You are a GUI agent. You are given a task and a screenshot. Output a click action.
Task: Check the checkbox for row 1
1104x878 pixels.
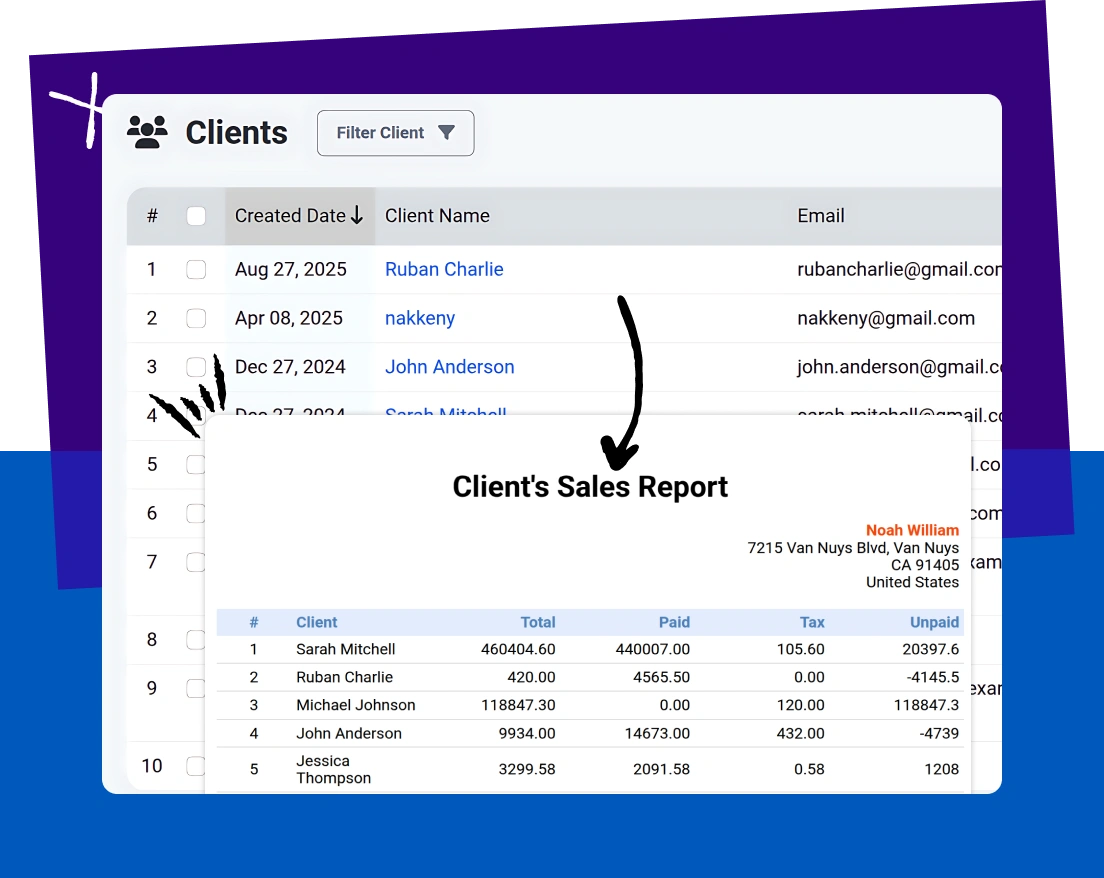tap(196, 269)
